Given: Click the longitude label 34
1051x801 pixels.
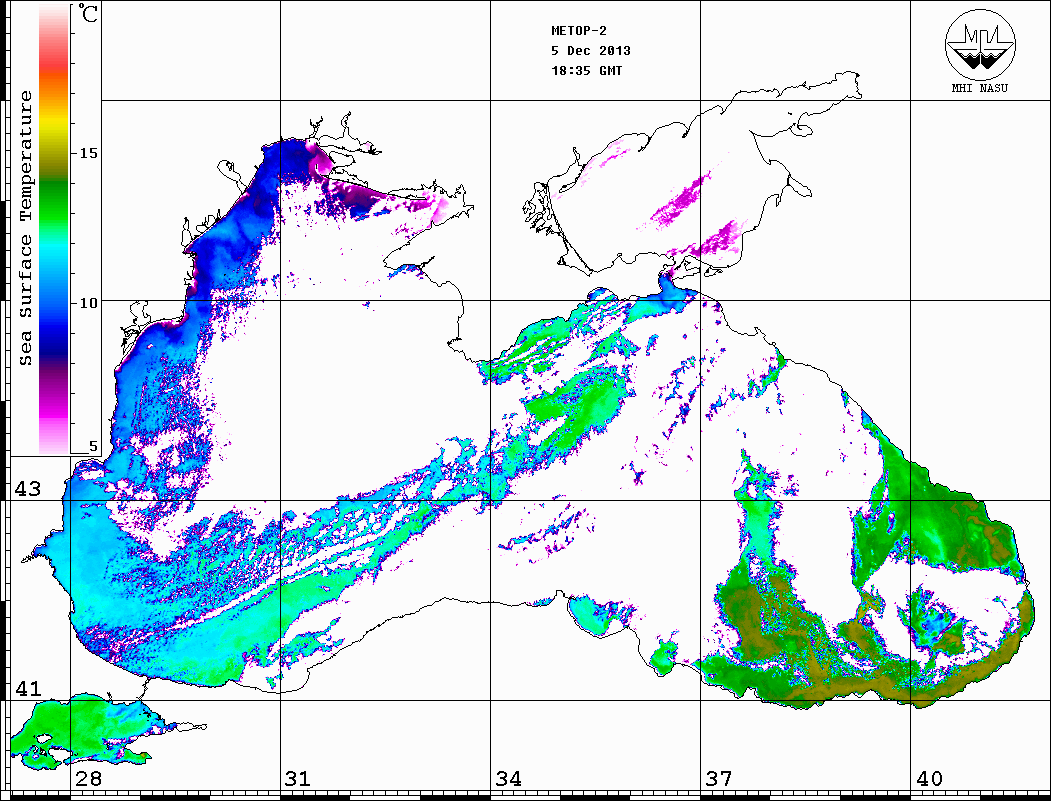Looking at the screenshot, I should 508,779.
